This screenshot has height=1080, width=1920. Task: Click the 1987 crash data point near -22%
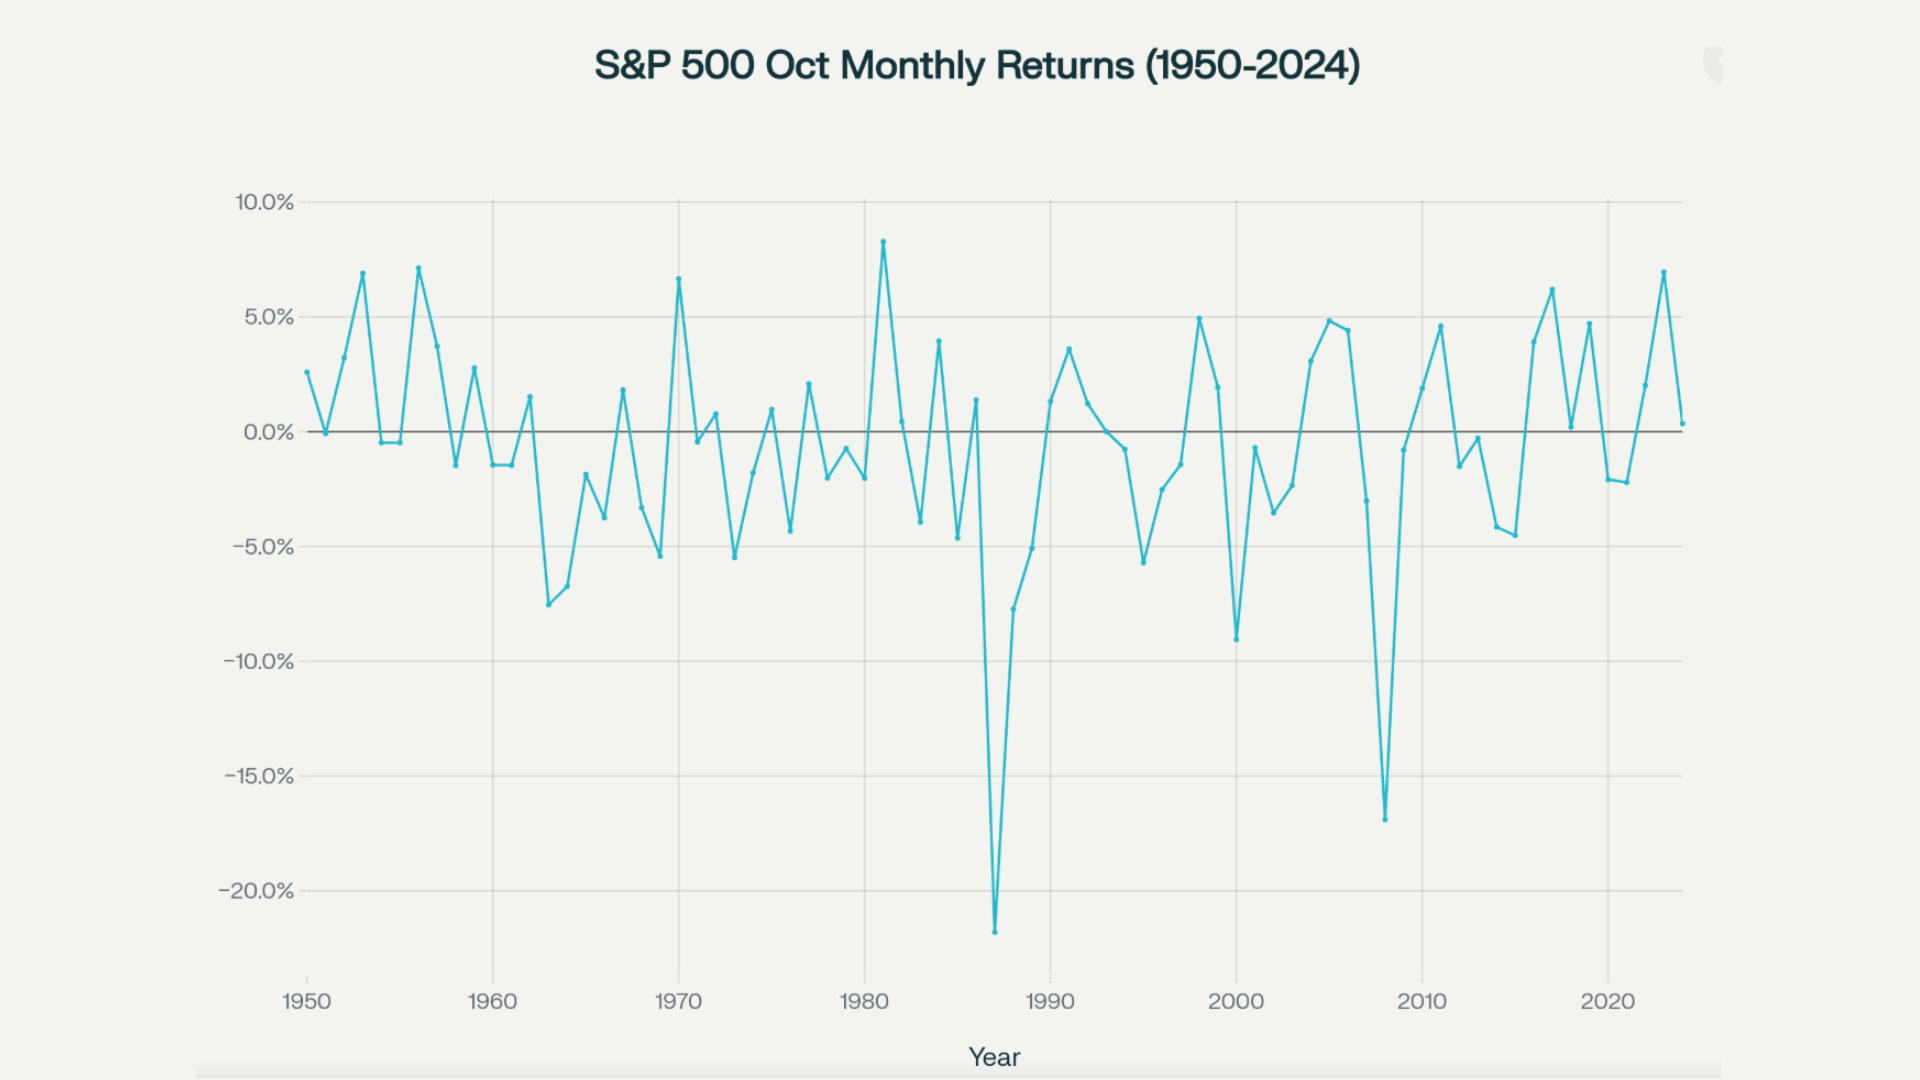click(994, 932)
